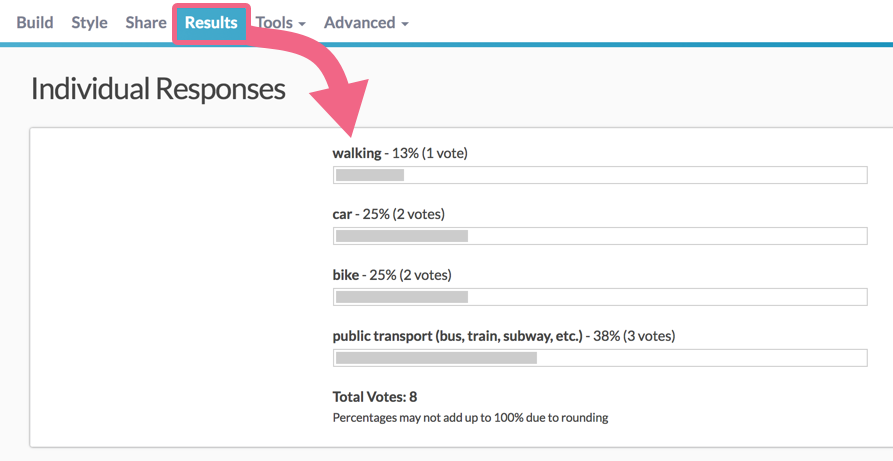This screenshot has height=461, width=893.
Task: Open the Build tab
Action: (x=35, y=22)
